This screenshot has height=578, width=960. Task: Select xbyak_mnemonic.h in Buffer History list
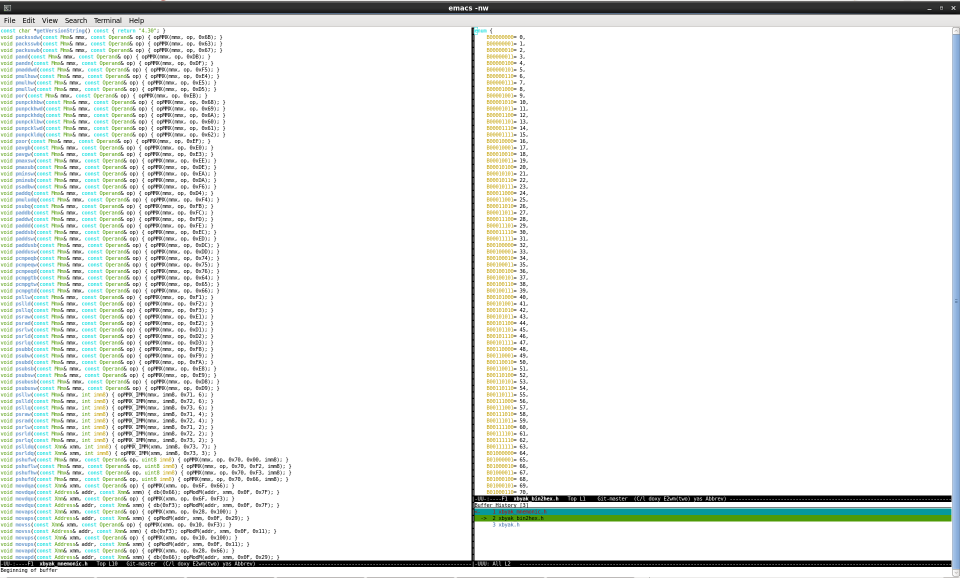[713, 512]
